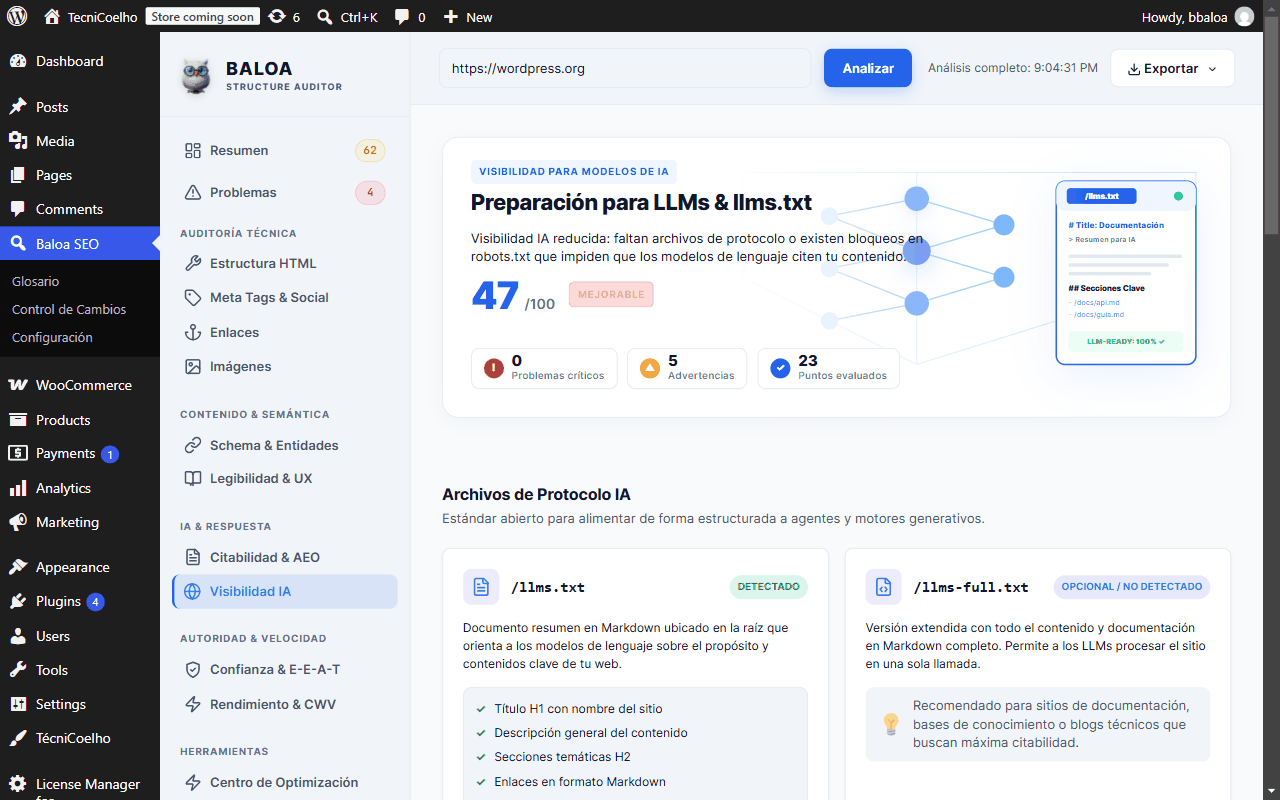Click the DETECTADO status badge
The height and width of the screenshot is (800, 1280).
point(768,587)
